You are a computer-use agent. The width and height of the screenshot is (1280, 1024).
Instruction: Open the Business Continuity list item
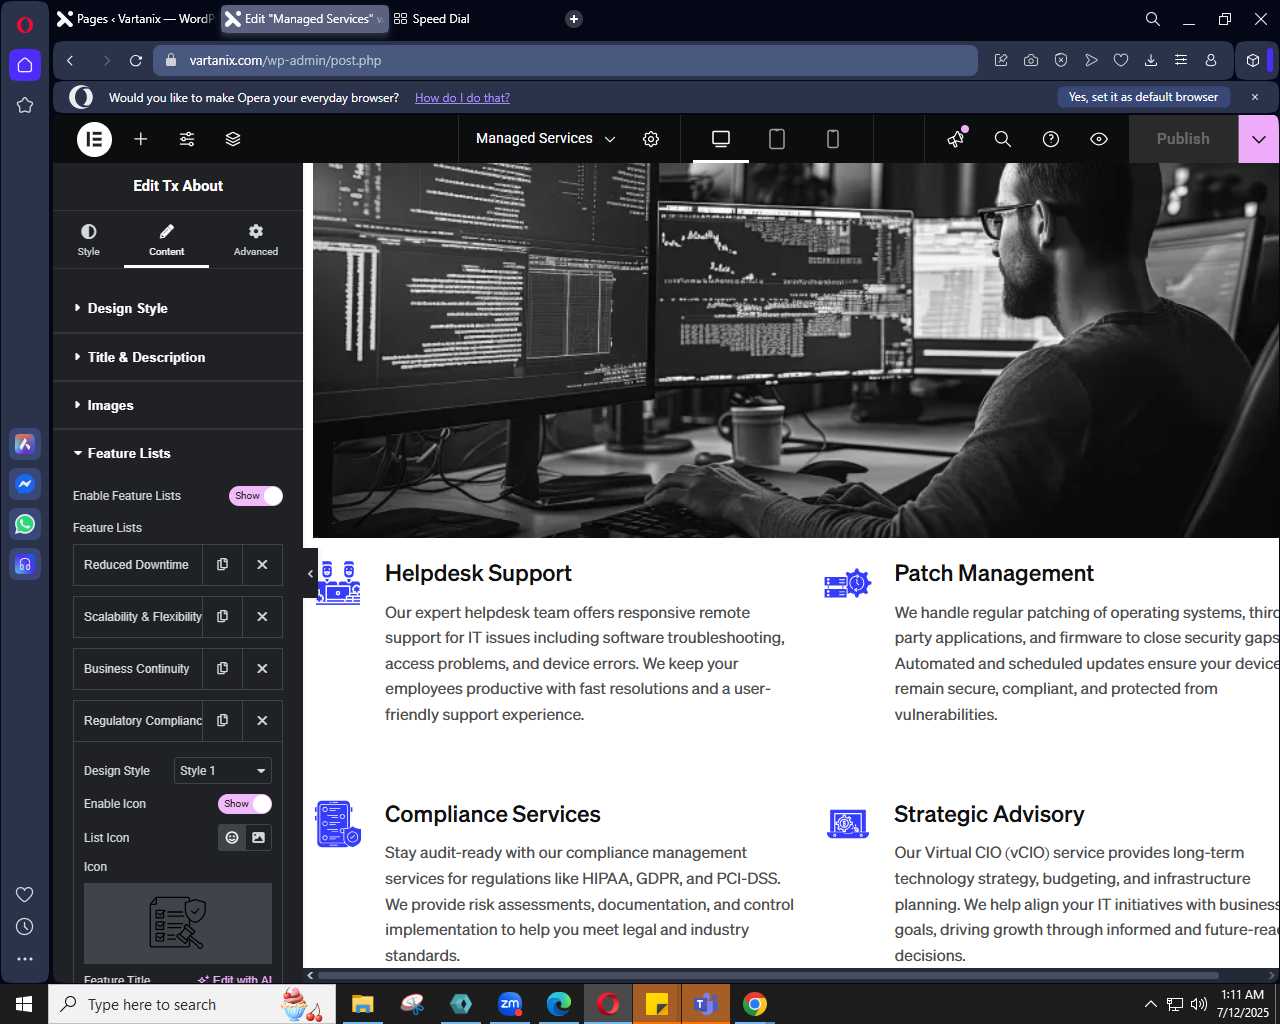(x=138, y=669)
